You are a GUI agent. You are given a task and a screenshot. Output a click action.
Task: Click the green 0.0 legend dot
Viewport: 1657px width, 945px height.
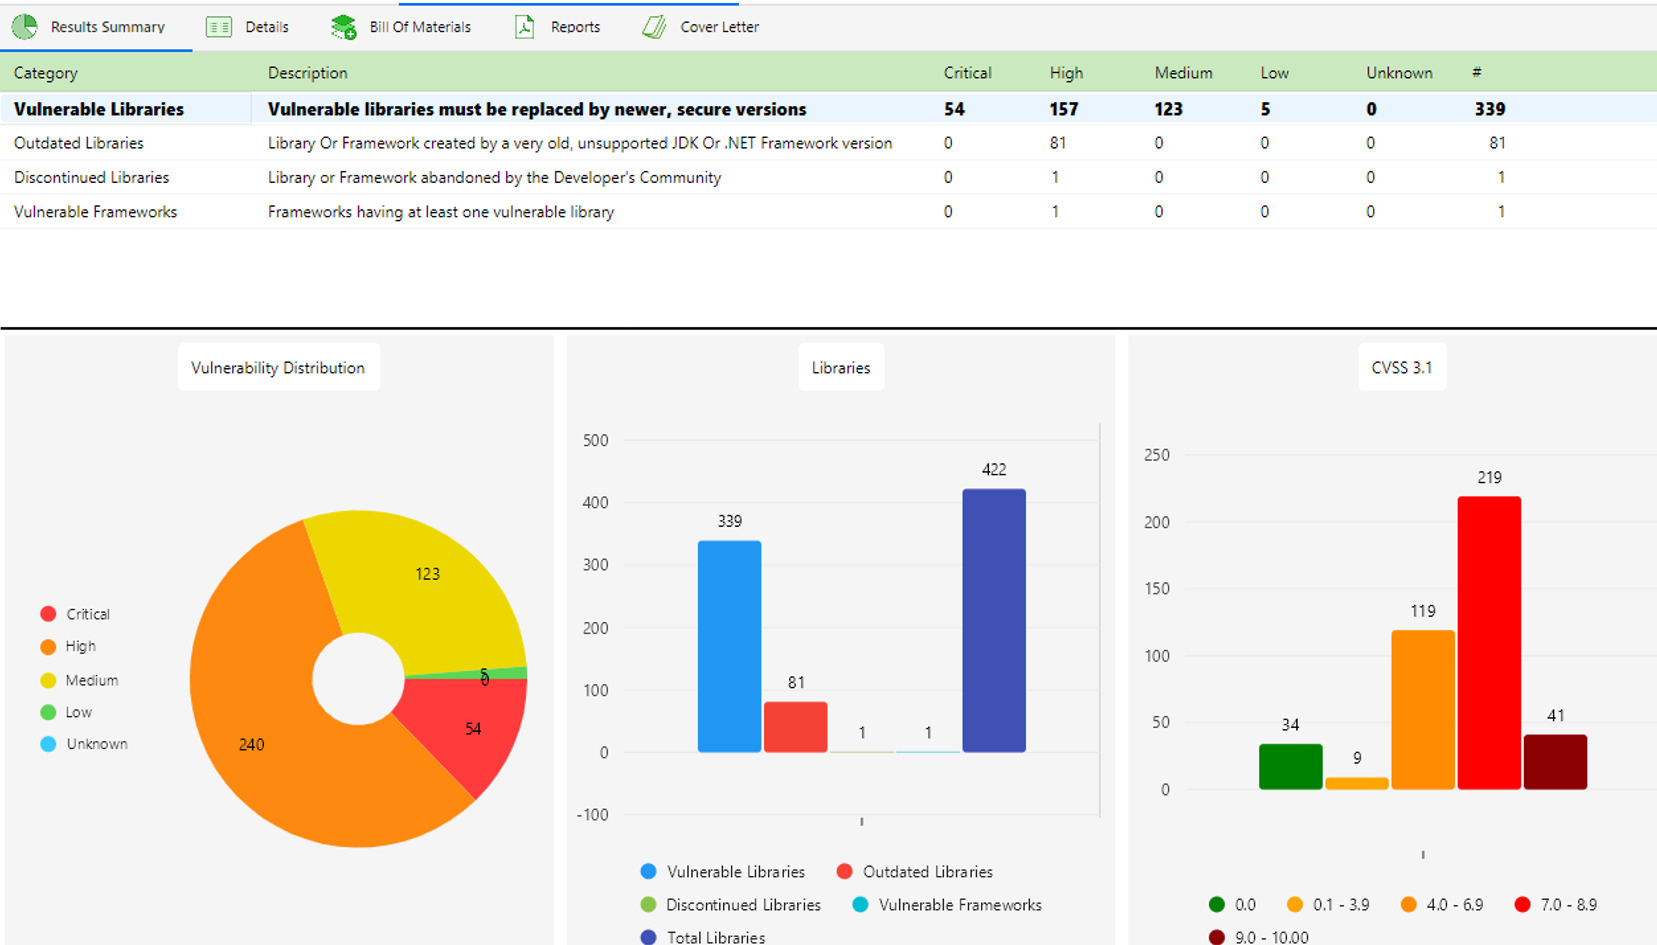pos(1216,904)
